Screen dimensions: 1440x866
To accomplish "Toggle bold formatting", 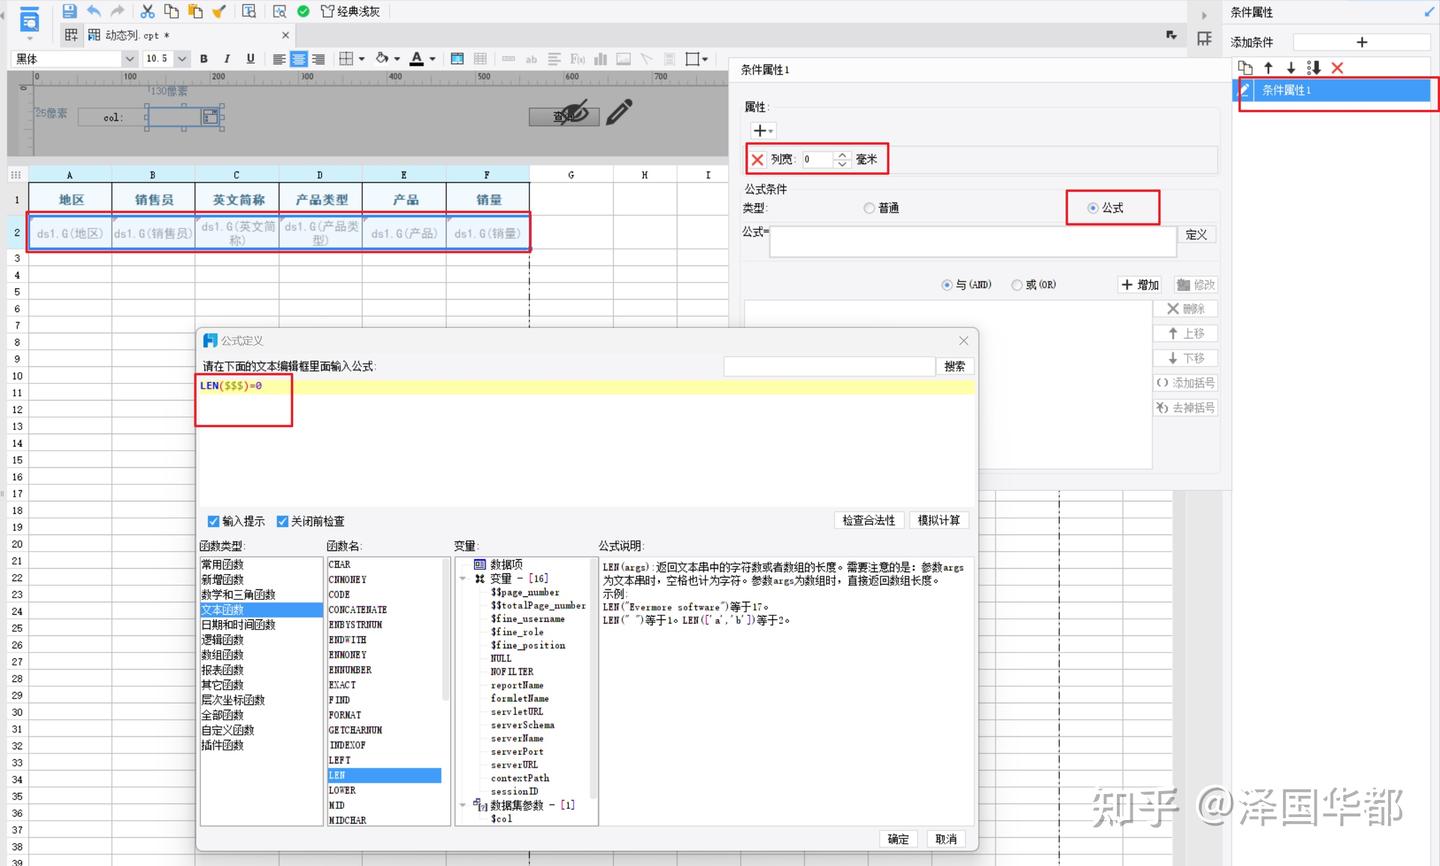I will pos(204,58).
